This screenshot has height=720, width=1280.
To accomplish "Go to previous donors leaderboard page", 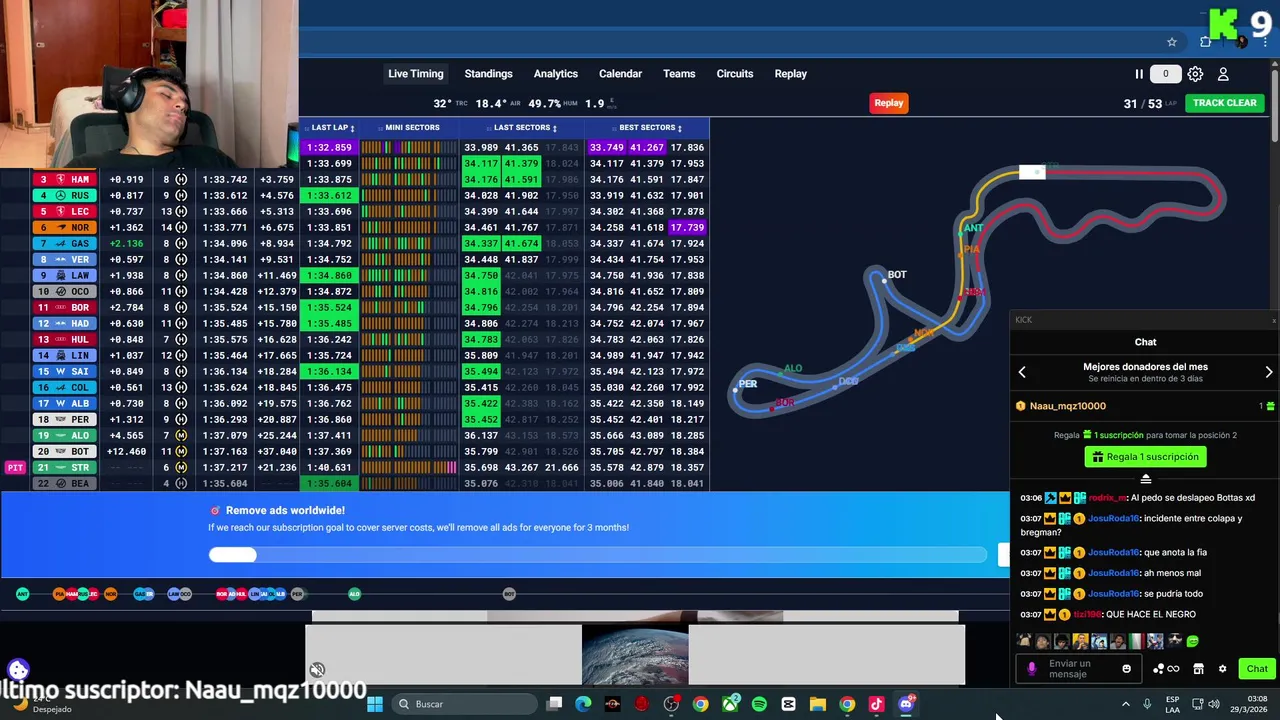I will click(1022, 372).
